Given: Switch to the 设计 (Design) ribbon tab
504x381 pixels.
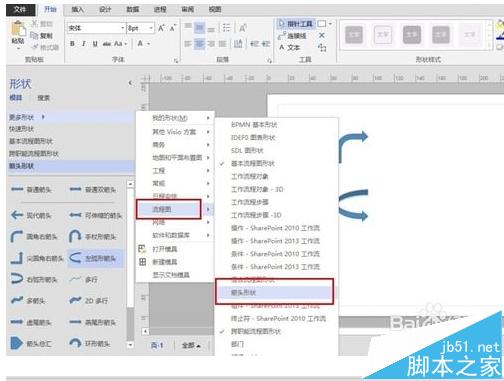Looking at the screenshot, I should (105, 10).
